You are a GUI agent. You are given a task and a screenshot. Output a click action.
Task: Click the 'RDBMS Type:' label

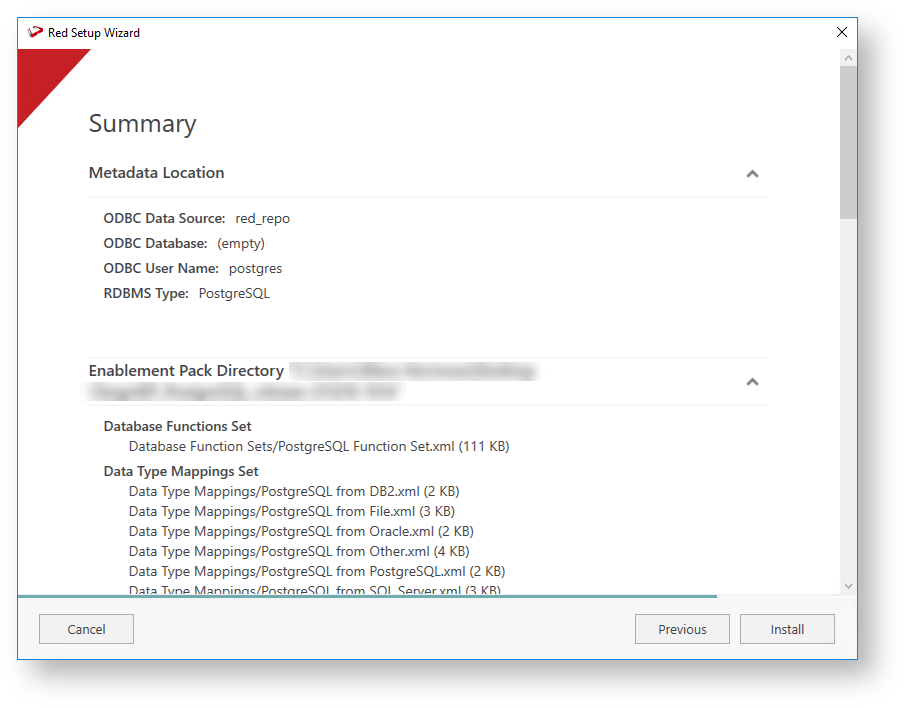(146, 294)
